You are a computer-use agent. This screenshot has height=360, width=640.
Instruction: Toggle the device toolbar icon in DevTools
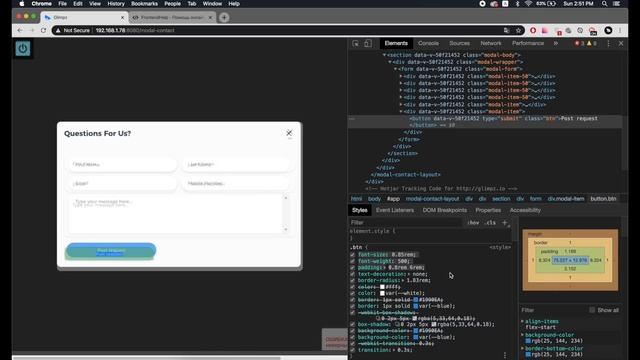[368, 43]
